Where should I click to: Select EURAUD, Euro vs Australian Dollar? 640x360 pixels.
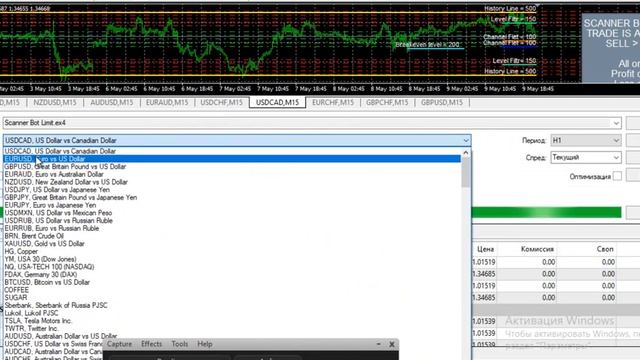pos(232,174)
